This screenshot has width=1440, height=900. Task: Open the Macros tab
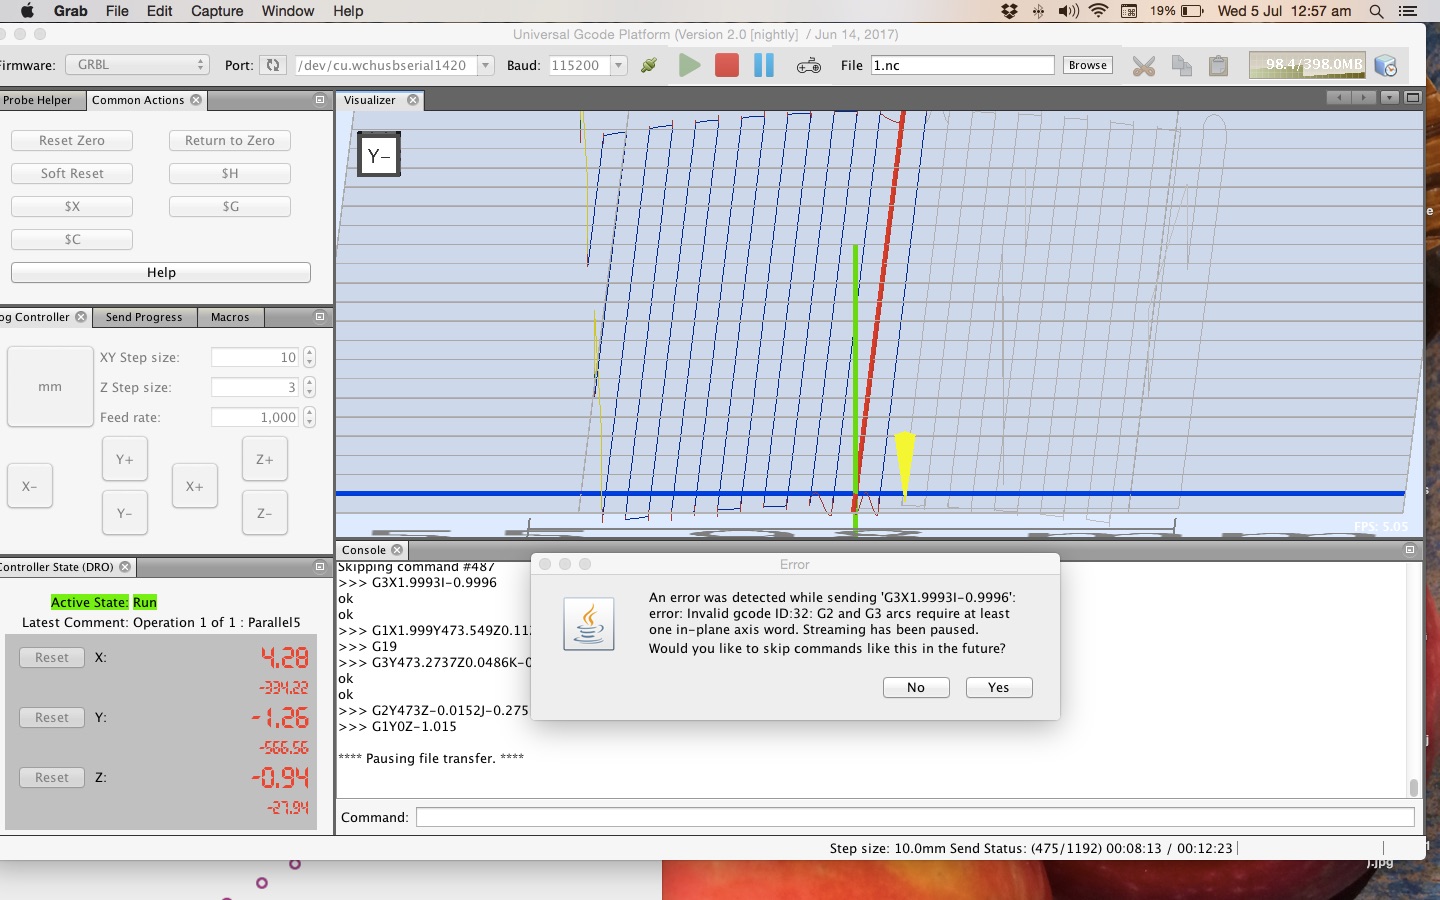[230, 317]
